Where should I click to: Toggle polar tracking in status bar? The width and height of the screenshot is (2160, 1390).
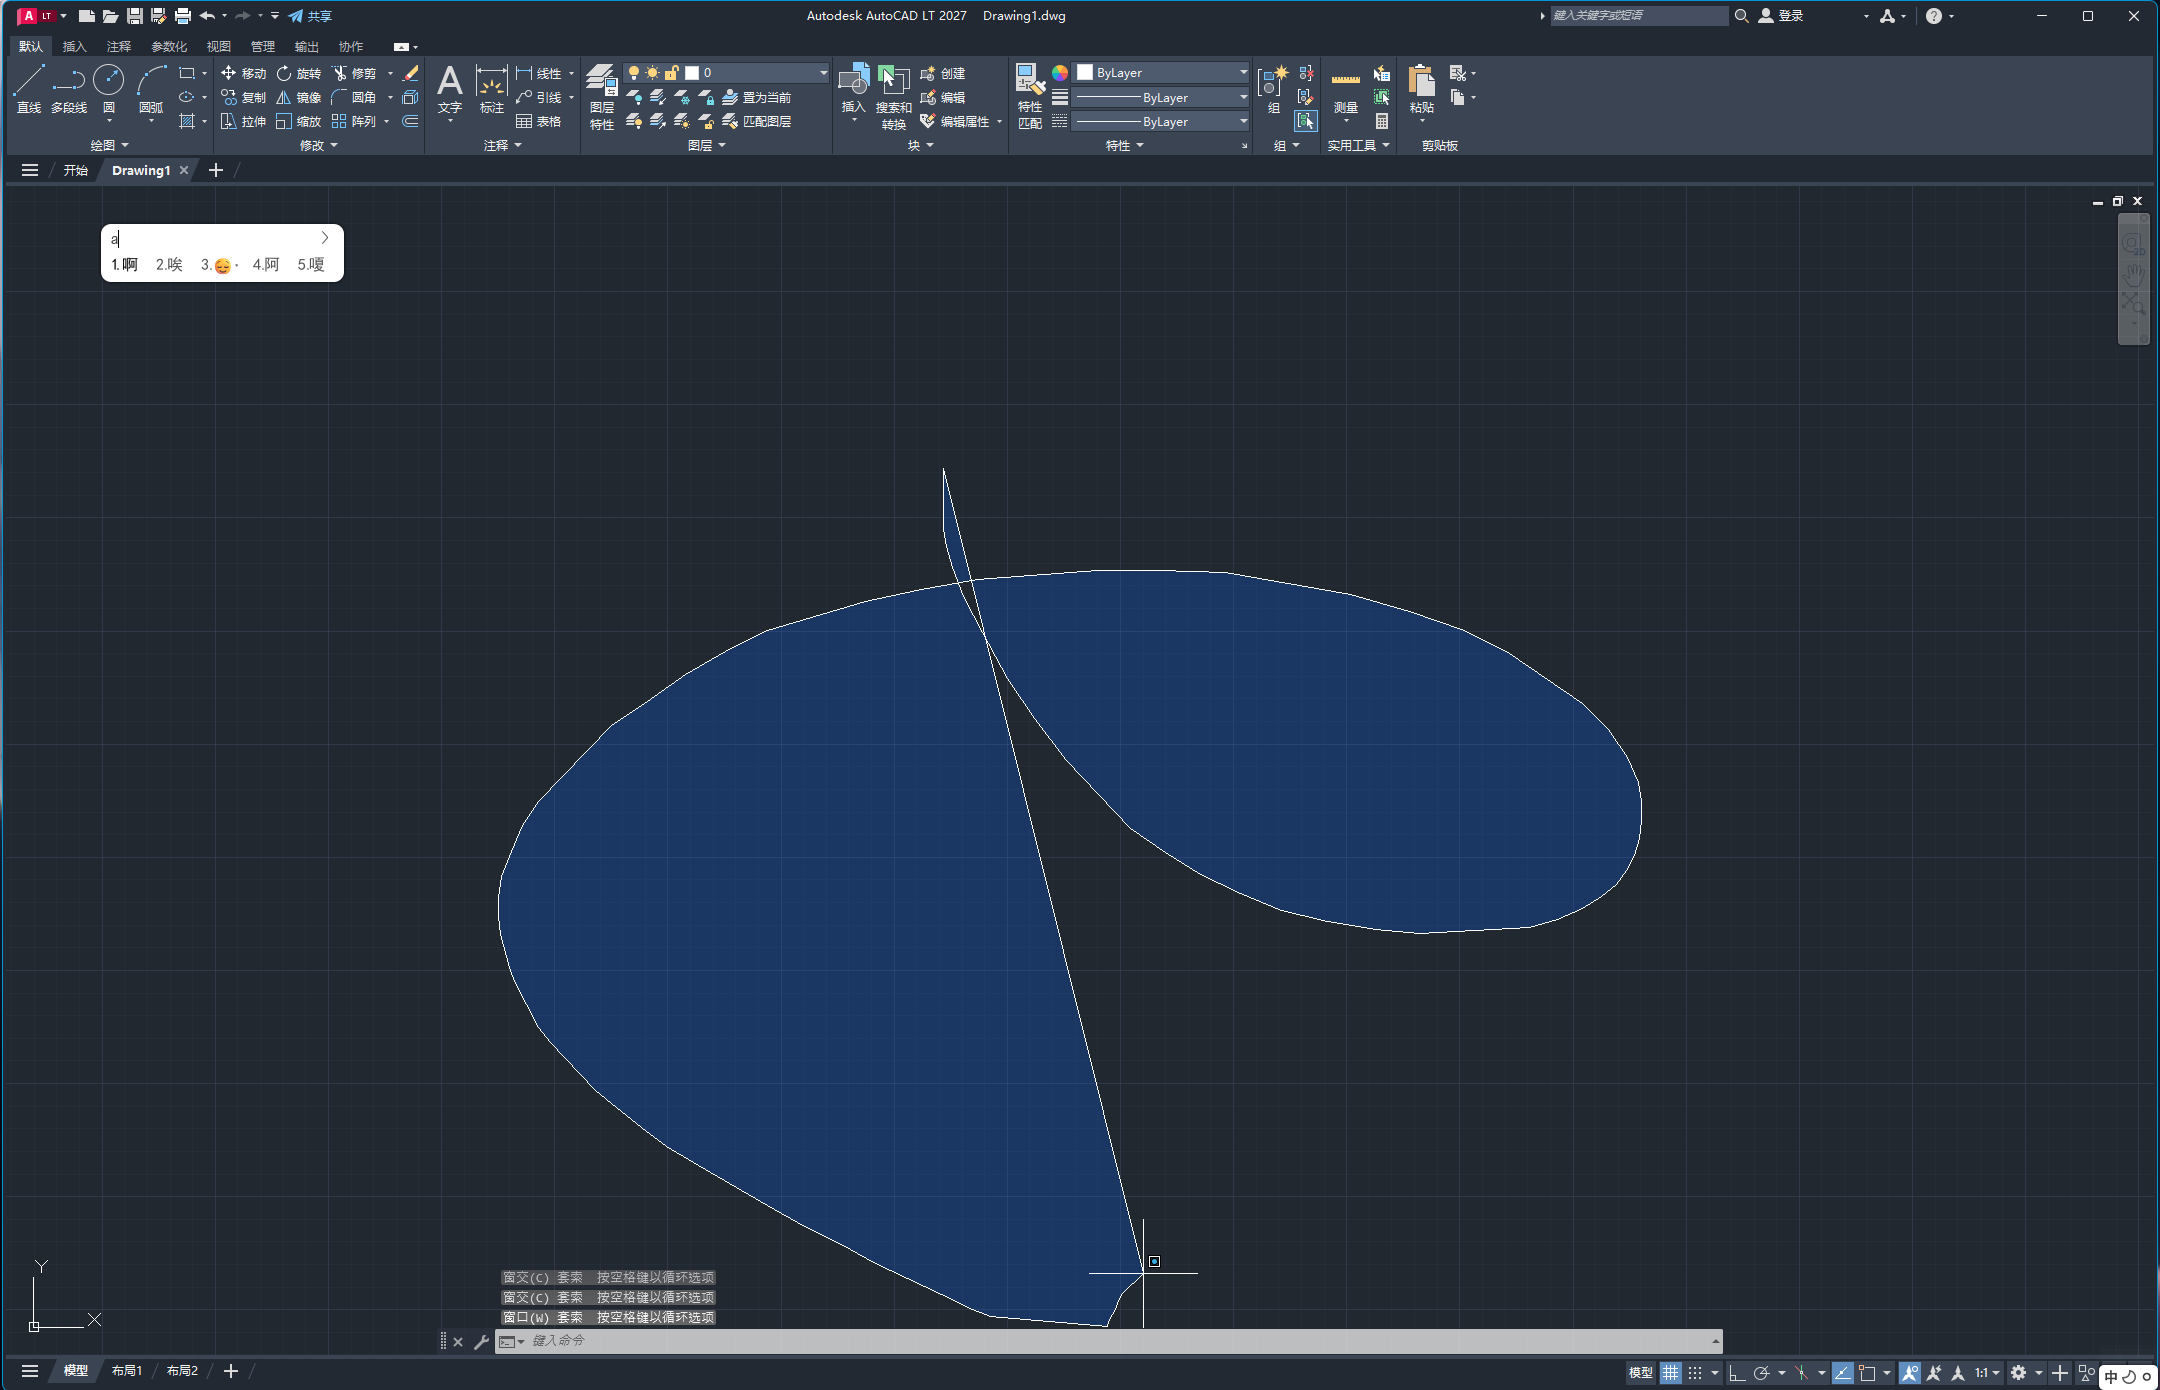point(1762,1372)
